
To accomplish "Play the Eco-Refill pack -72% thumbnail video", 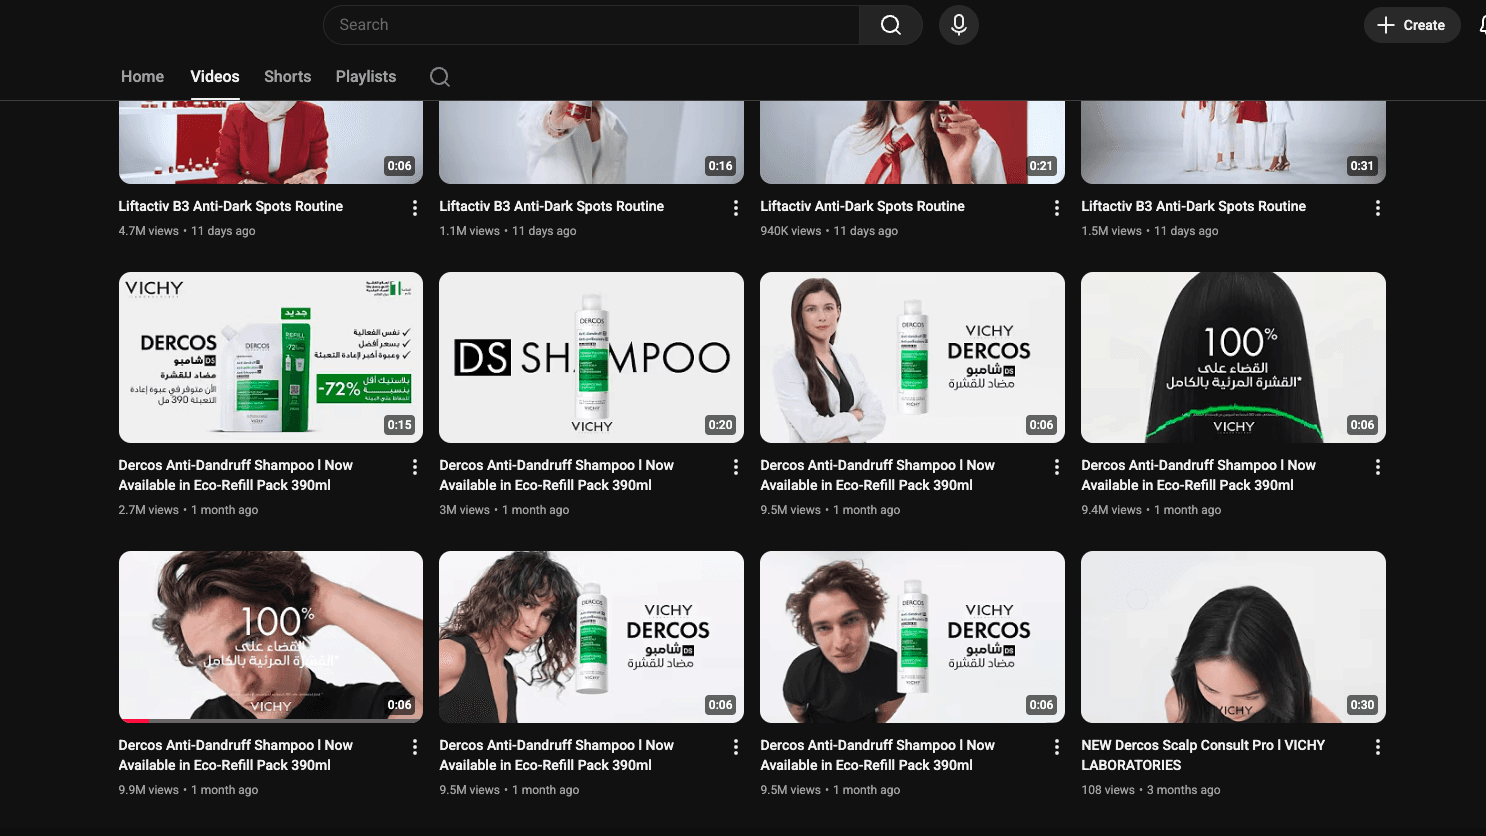I will [271, 357].
